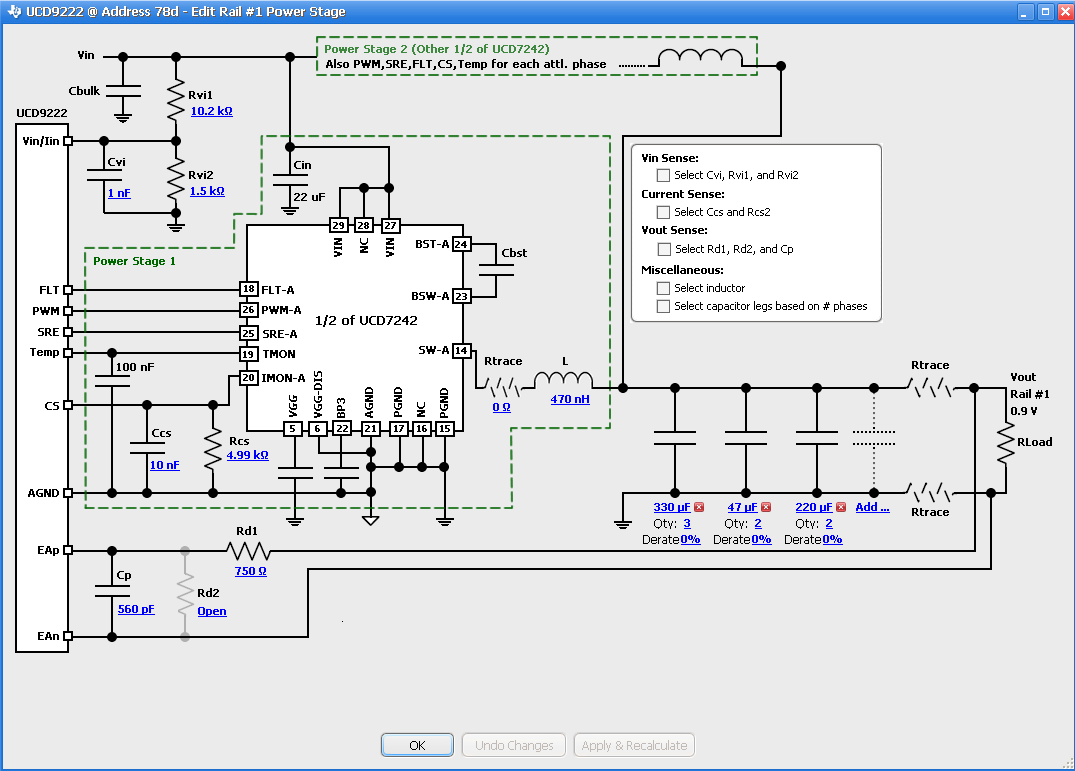The width and height of the screenshot is (1075, 771).
Task: Edit the inductor value 470 nH
Action: click(570, 398)
